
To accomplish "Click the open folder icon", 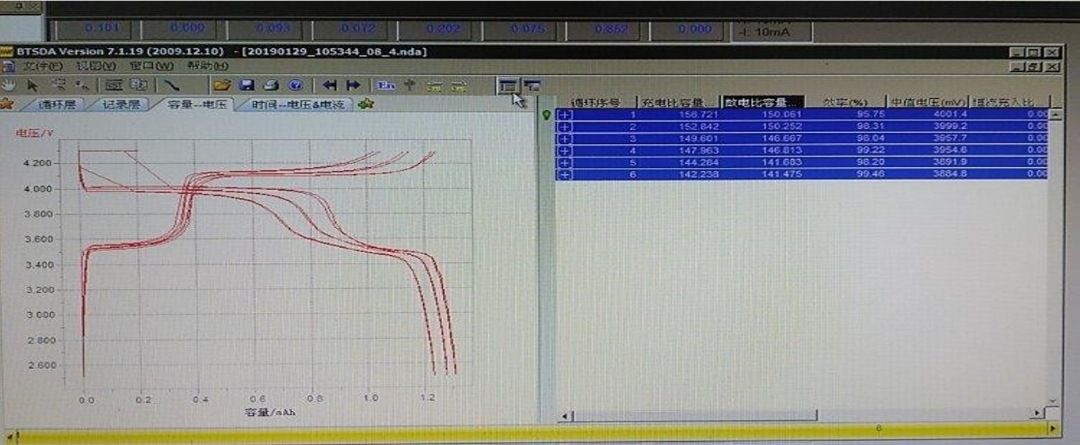I will 222,86.
